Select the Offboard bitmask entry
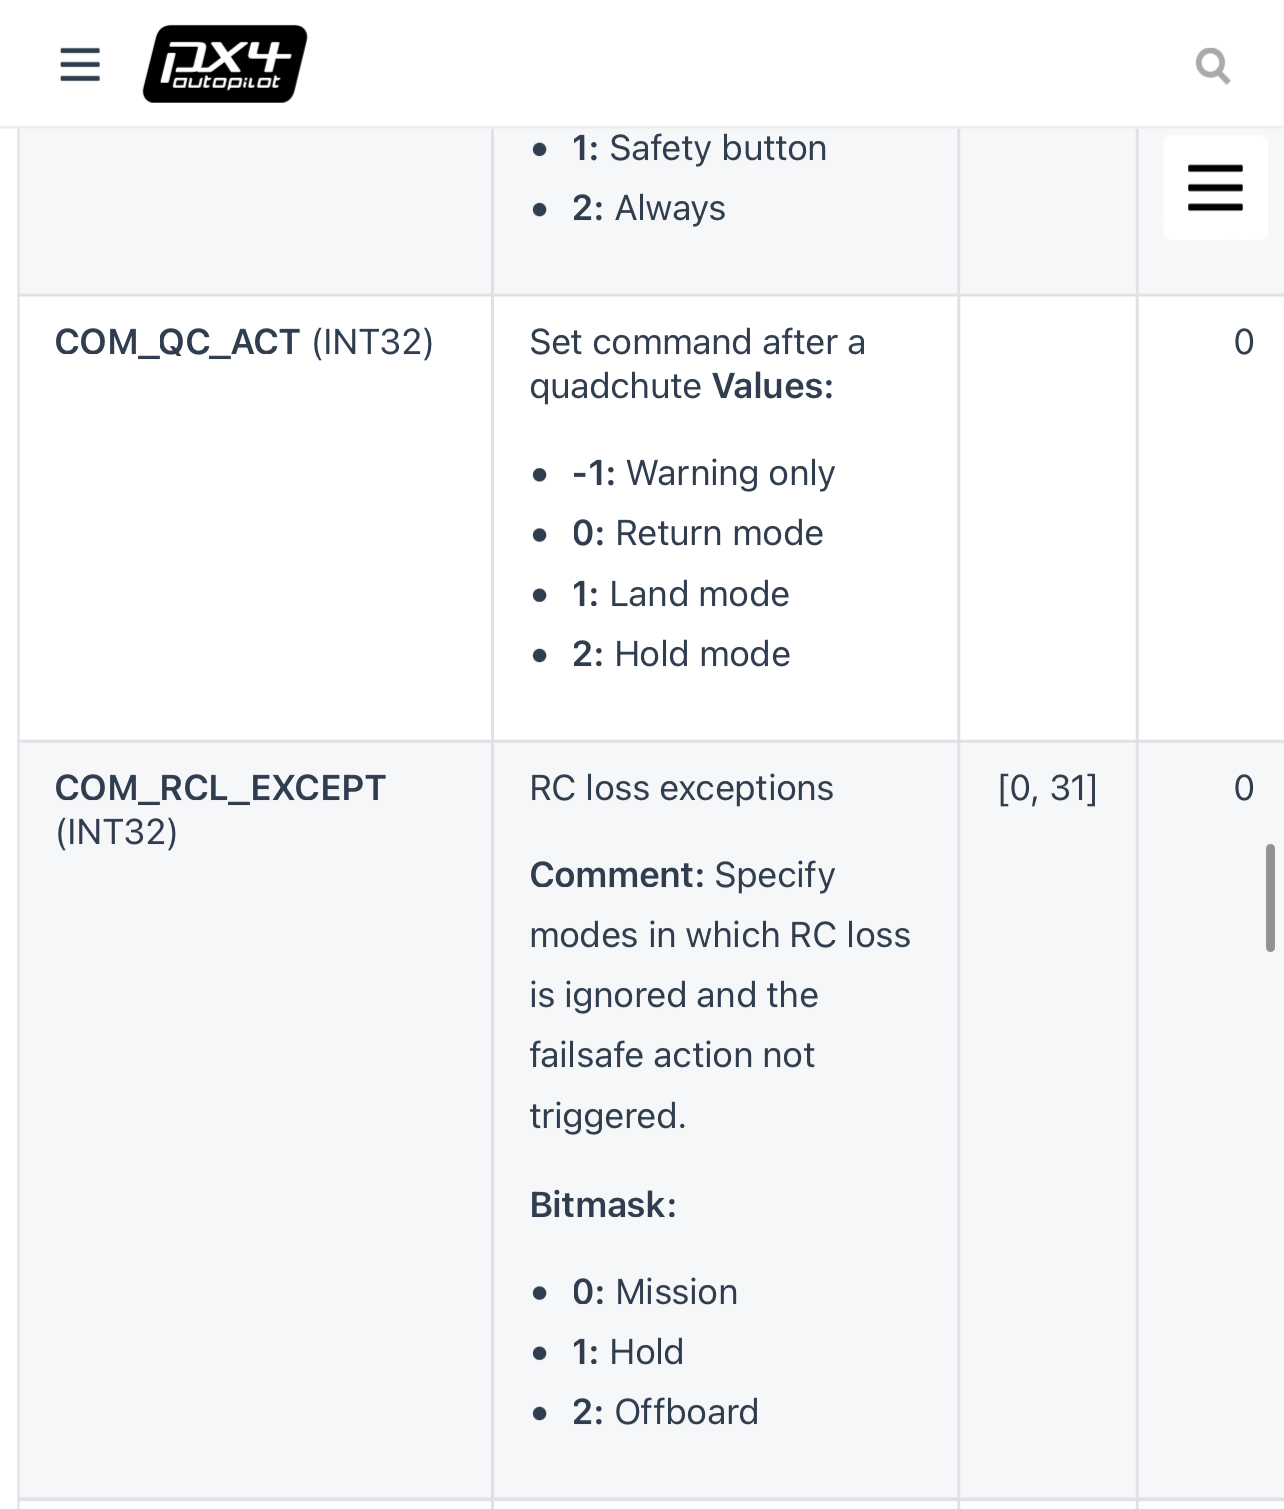The height and width of the screenshot is (1509, 1284). (x=664, y=1411)
